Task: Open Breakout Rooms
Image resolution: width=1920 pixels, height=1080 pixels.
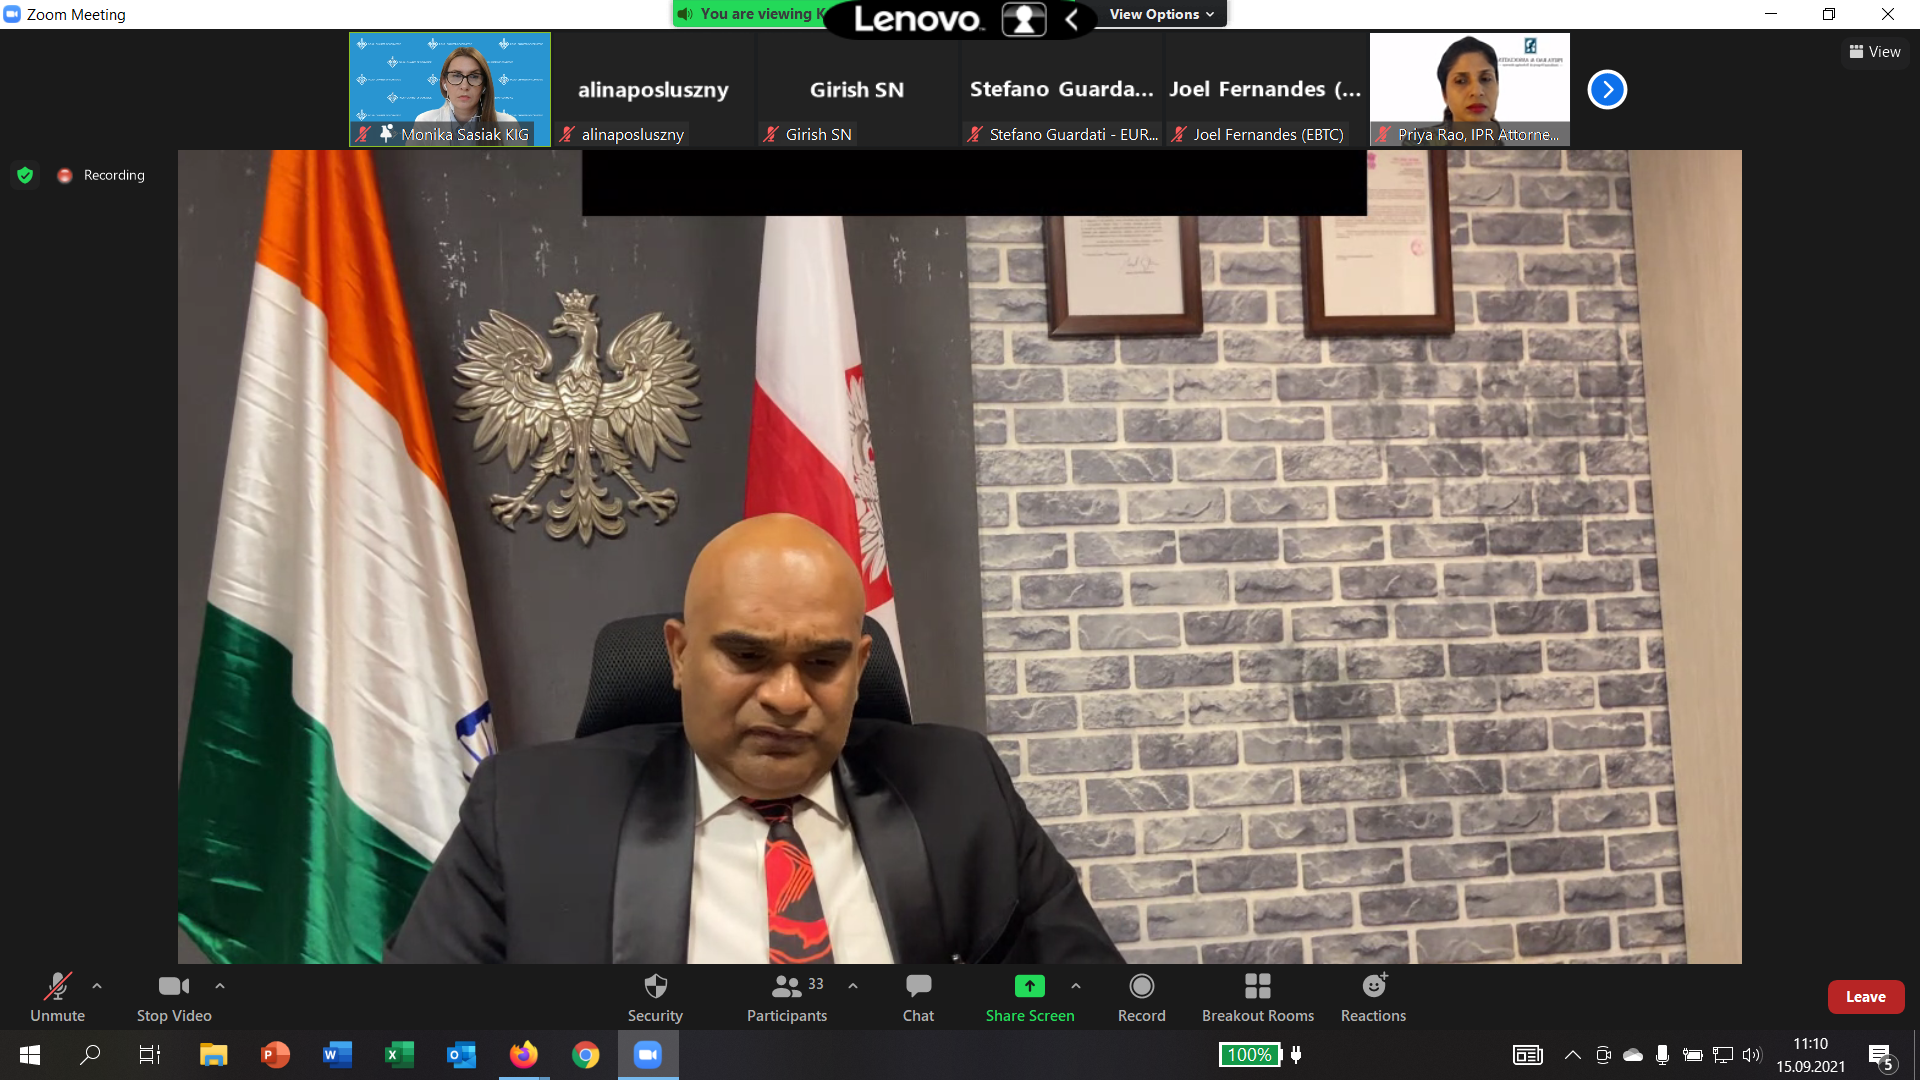Action: coord(1257,987)
